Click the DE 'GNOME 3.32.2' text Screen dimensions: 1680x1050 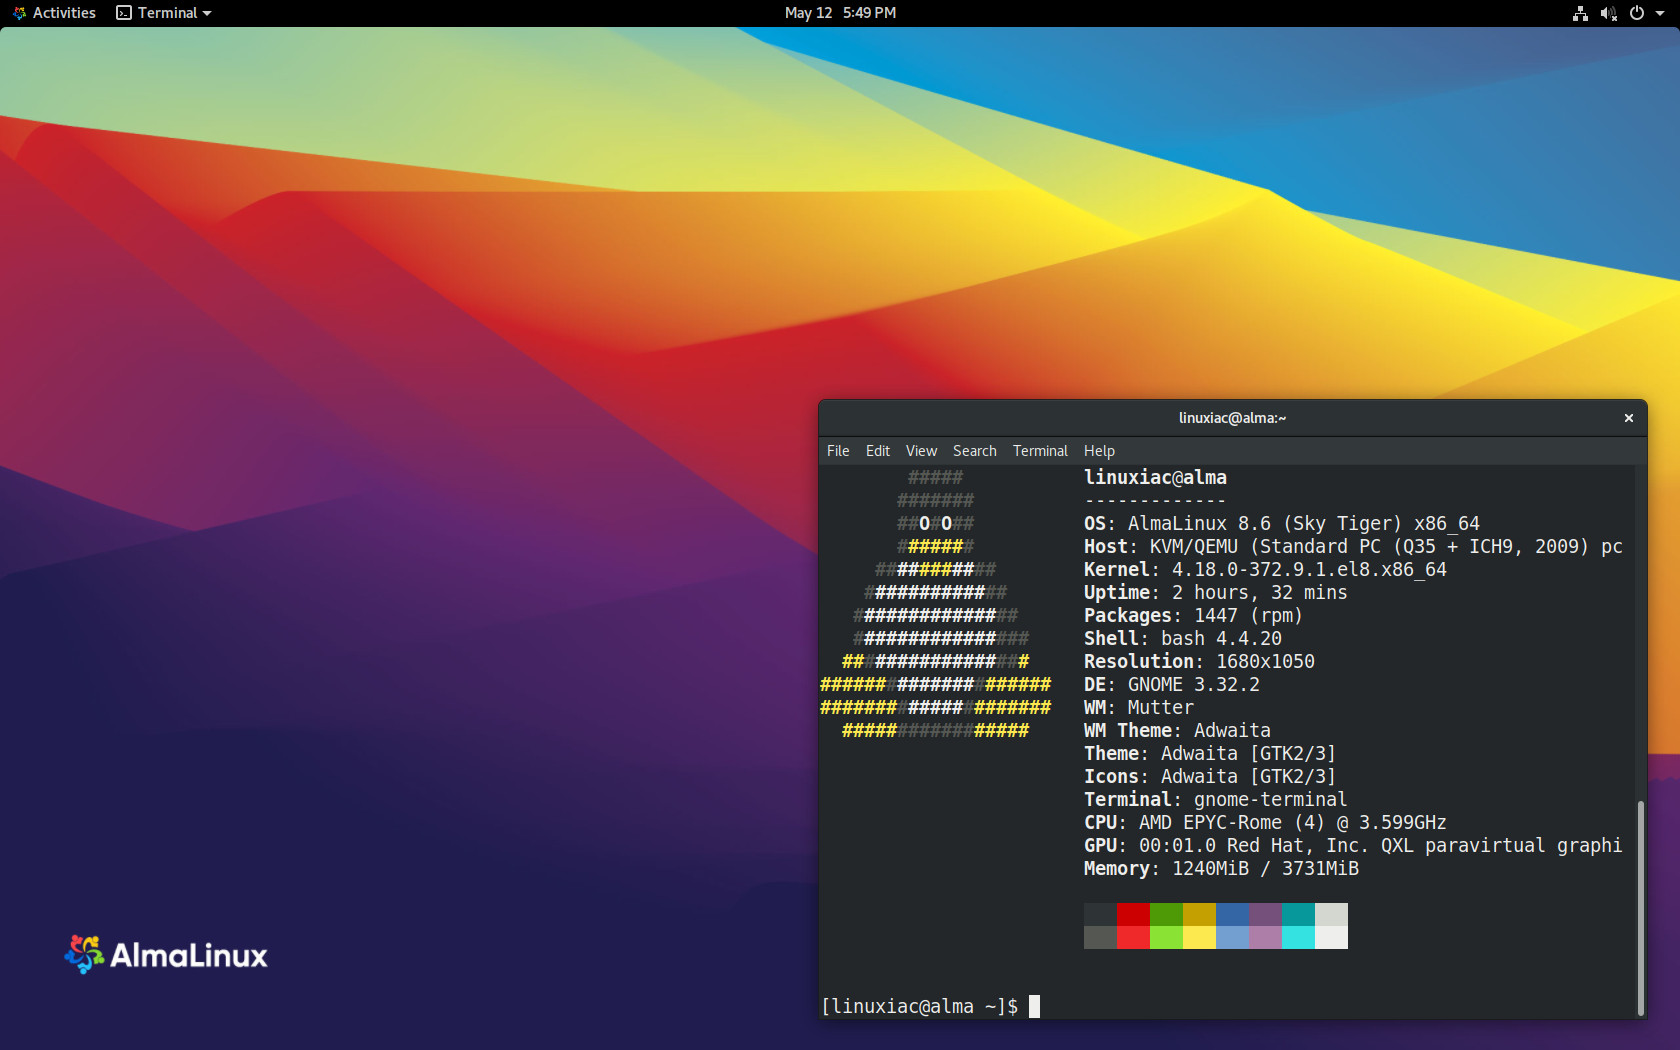[x=1194, y=685]
